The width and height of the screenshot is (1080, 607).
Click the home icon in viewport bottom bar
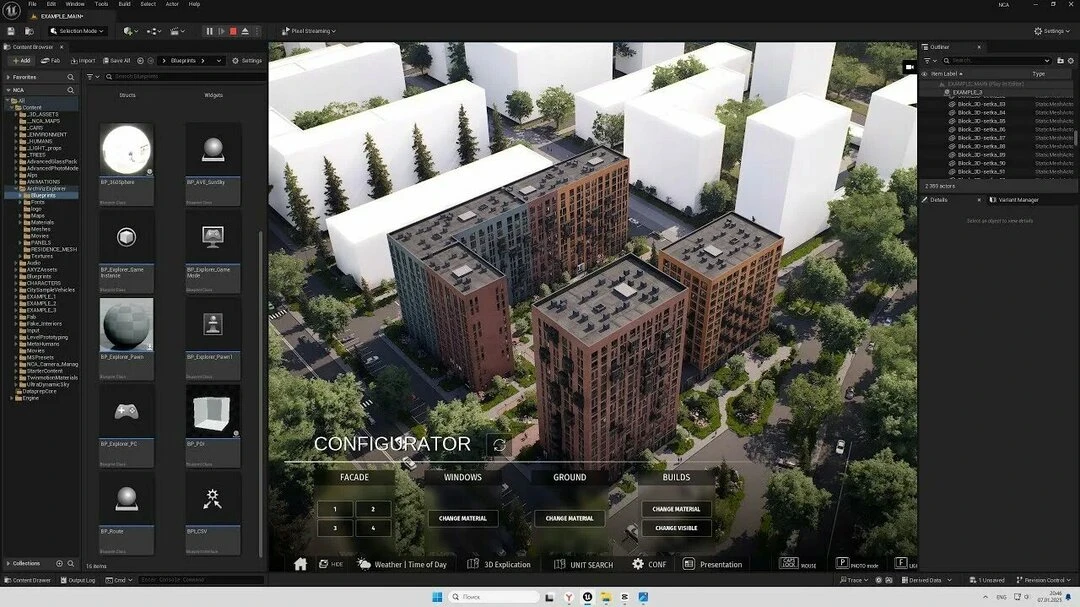tap(300, 564)
